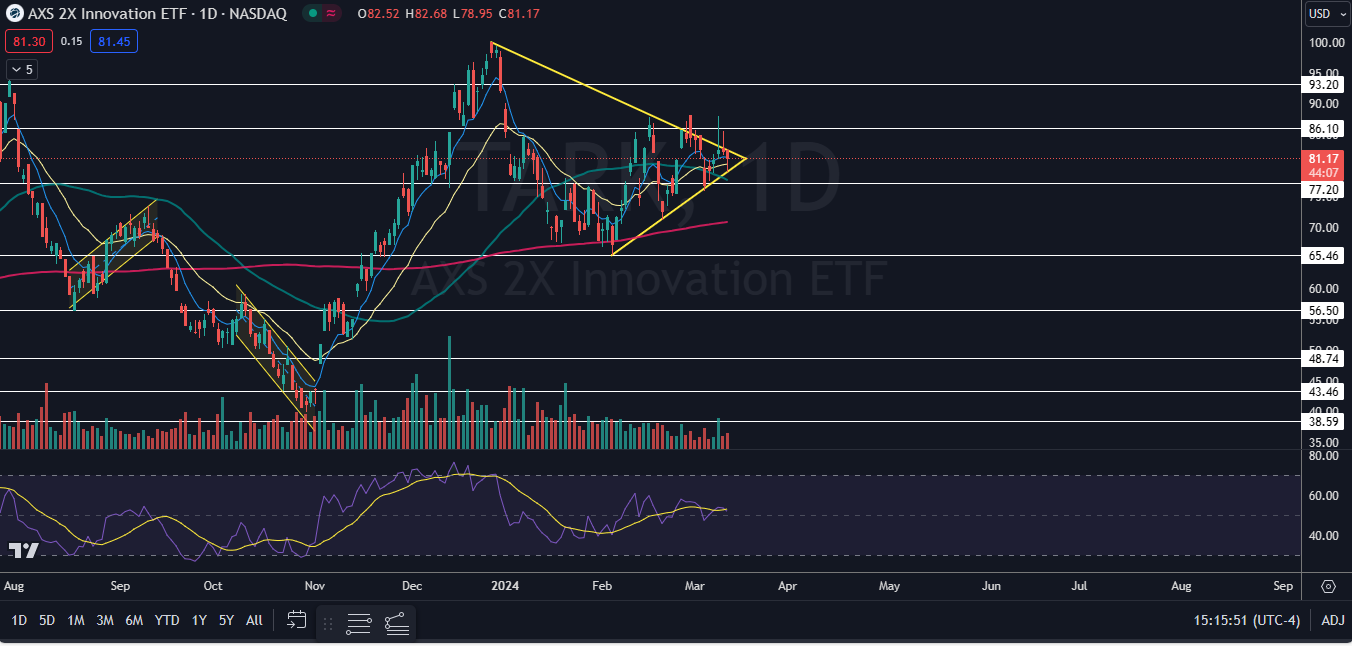
Task: Switch to the 3M time range
Action: click(104, 621)
